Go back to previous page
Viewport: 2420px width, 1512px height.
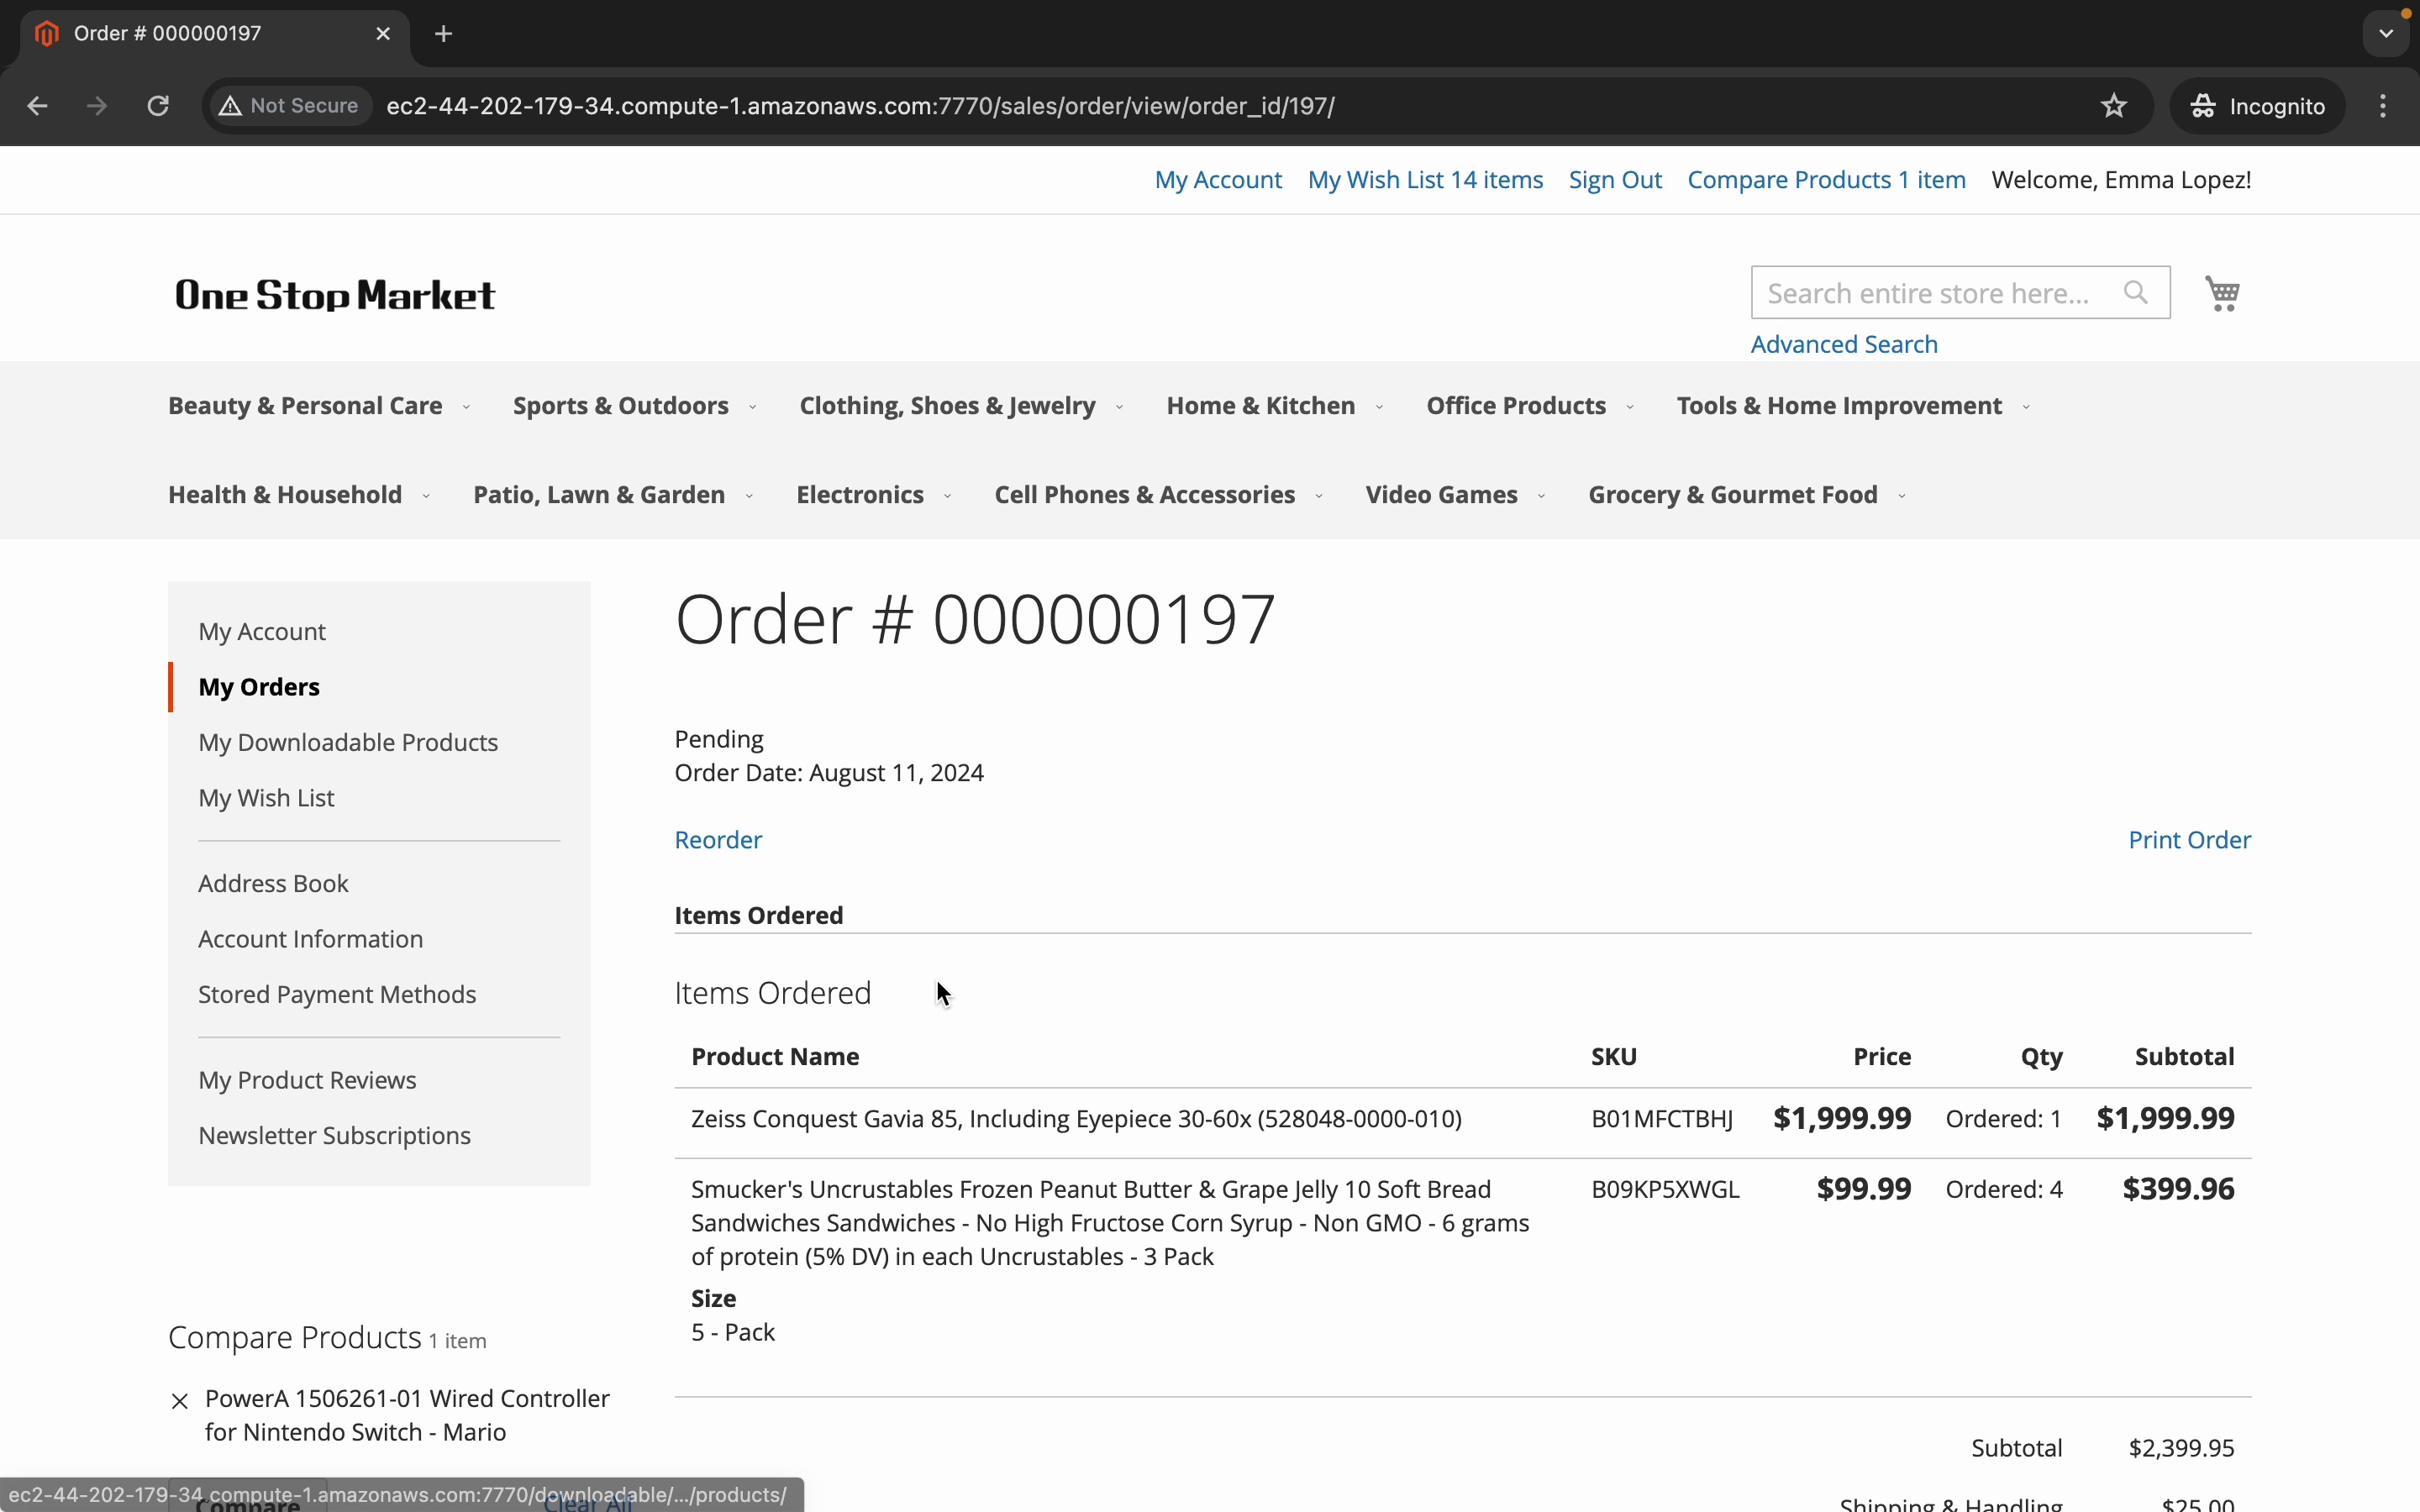click(37, 106)
